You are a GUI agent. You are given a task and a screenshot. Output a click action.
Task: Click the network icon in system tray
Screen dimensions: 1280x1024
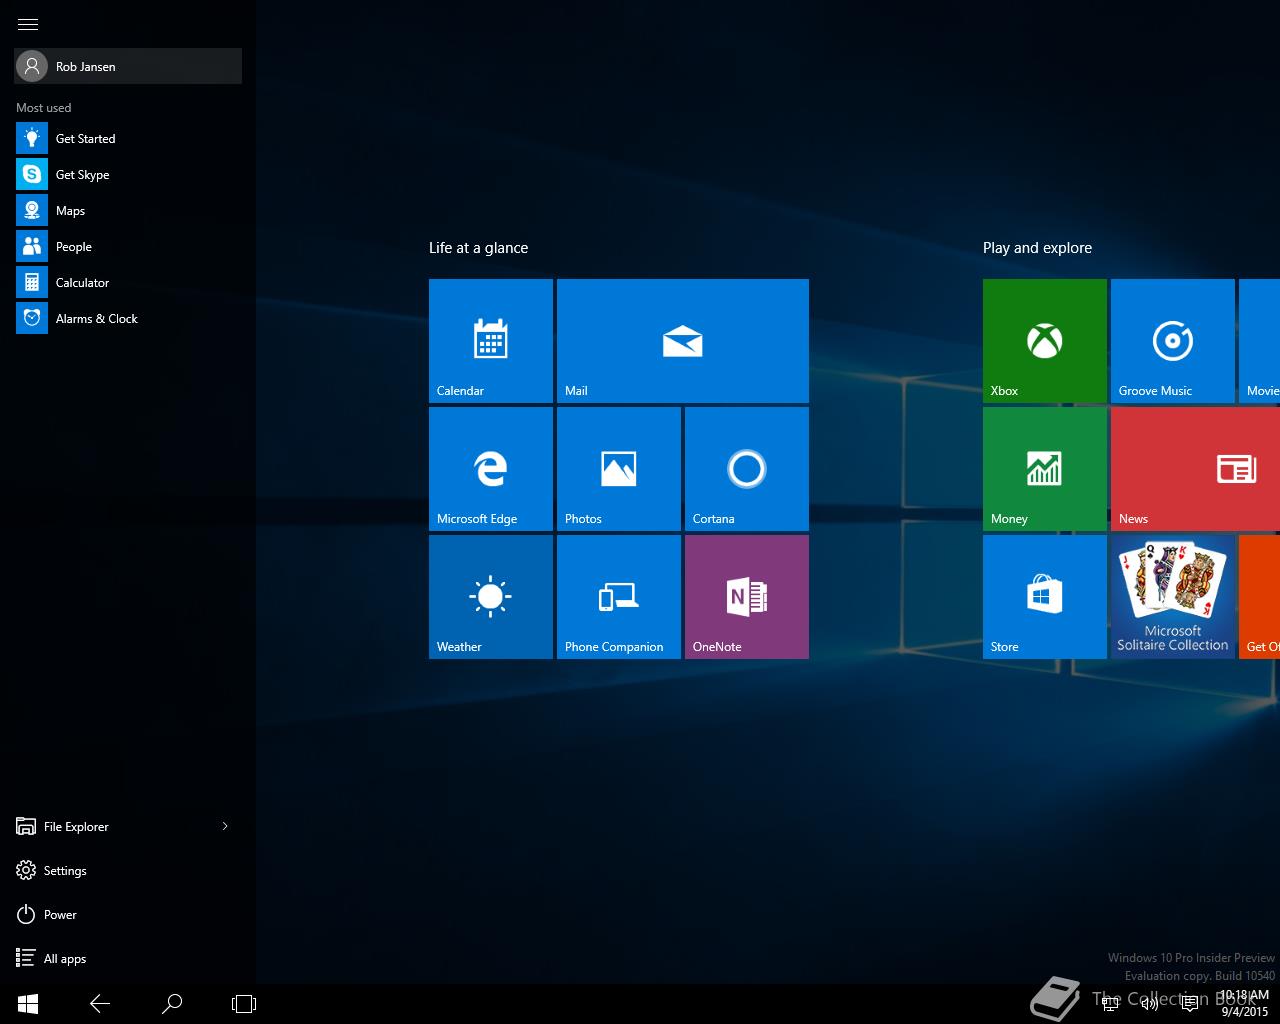click(1110, 1004)
